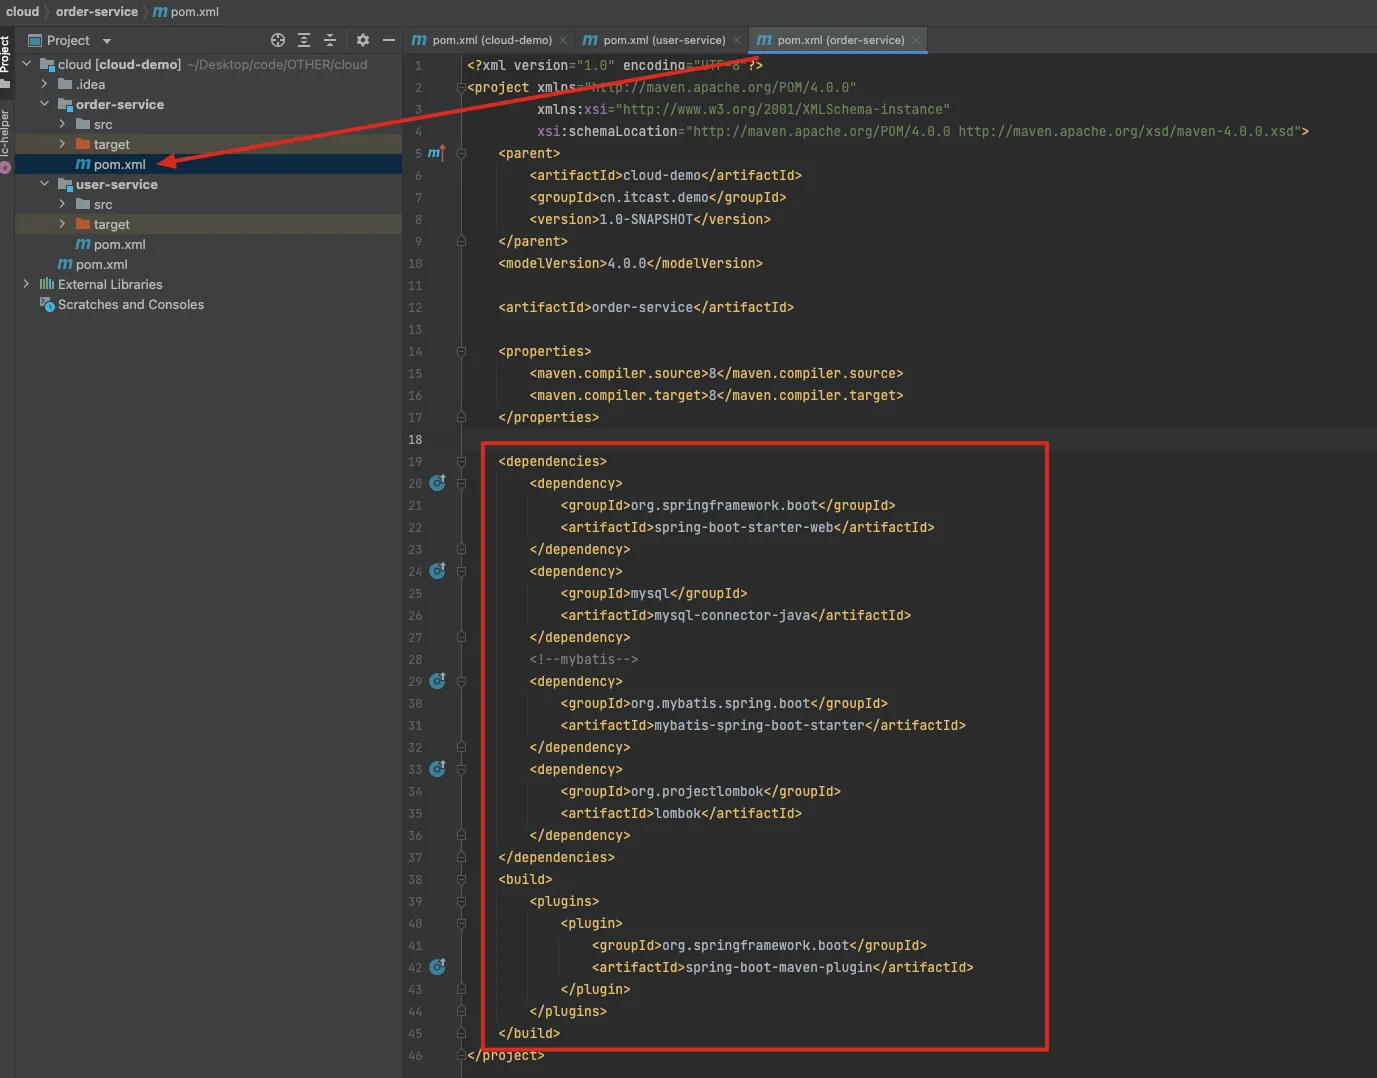The width and height of the screenshot is (1377, 1078).
Task: Click order-service in the breadcrumb path
Action: 97,12
